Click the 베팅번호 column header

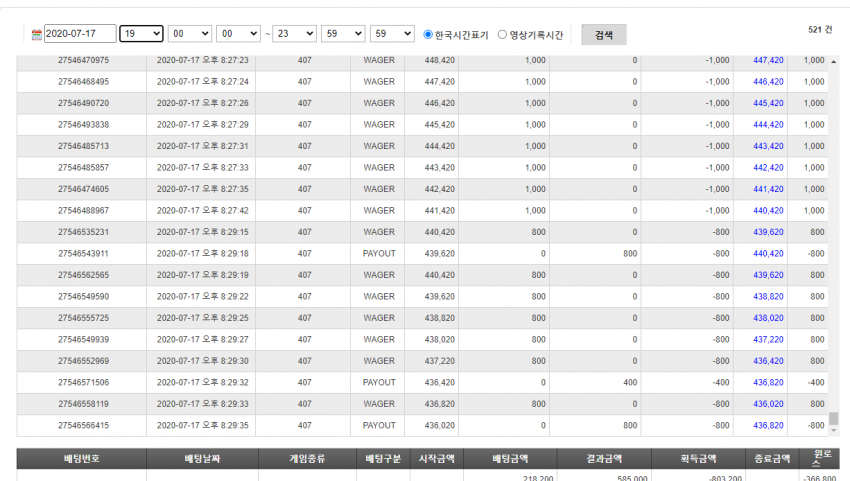(82, 459)
